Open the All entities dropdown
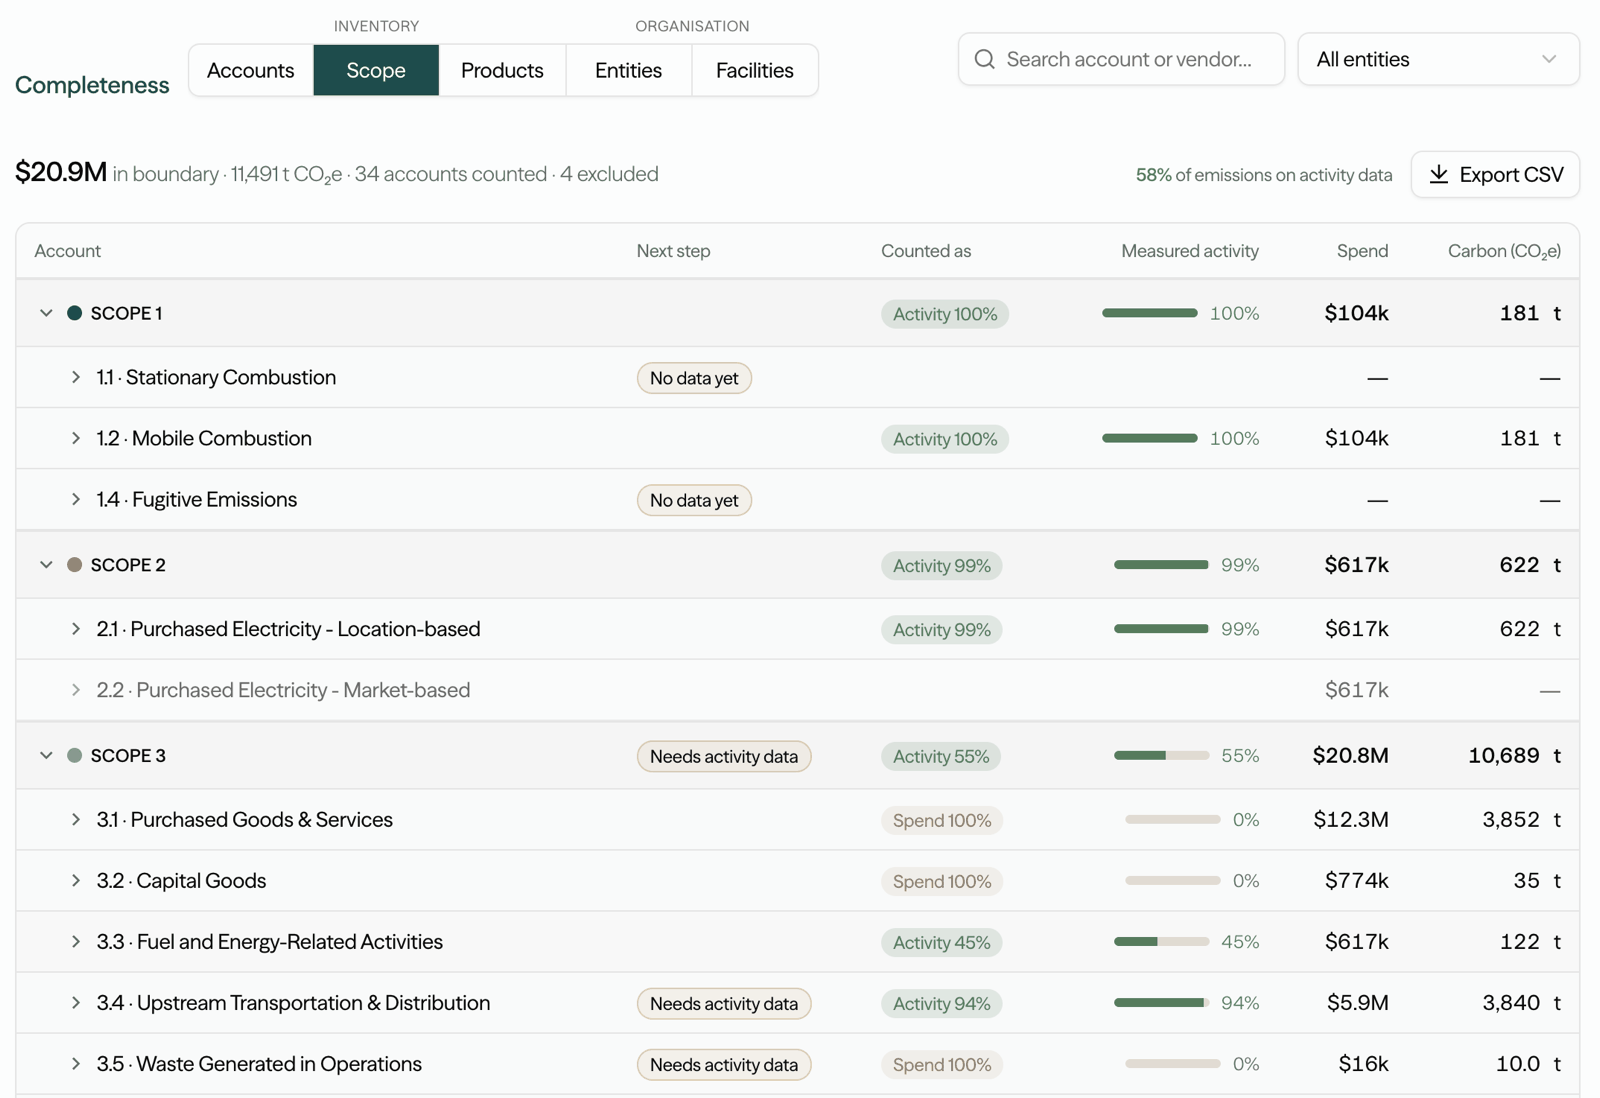Screen dimensions: 1600x1098 [1438, 59]
